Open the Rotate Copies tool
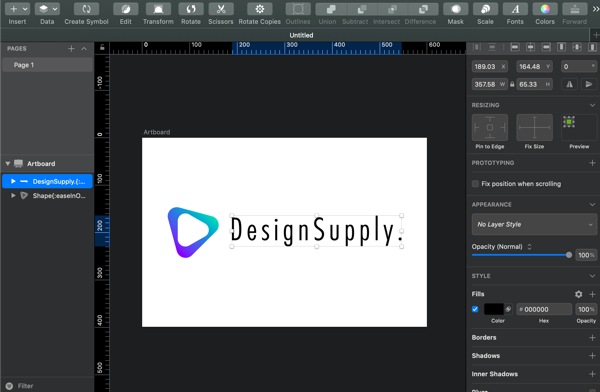 click(x=259, y=9)
